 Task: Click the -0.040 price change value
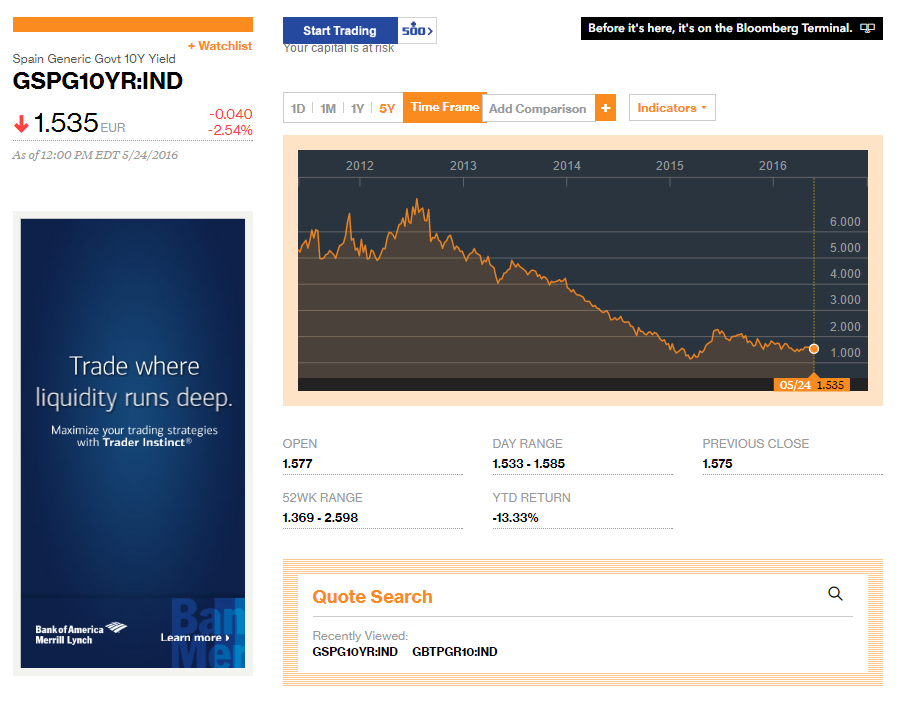pos(231,114)
